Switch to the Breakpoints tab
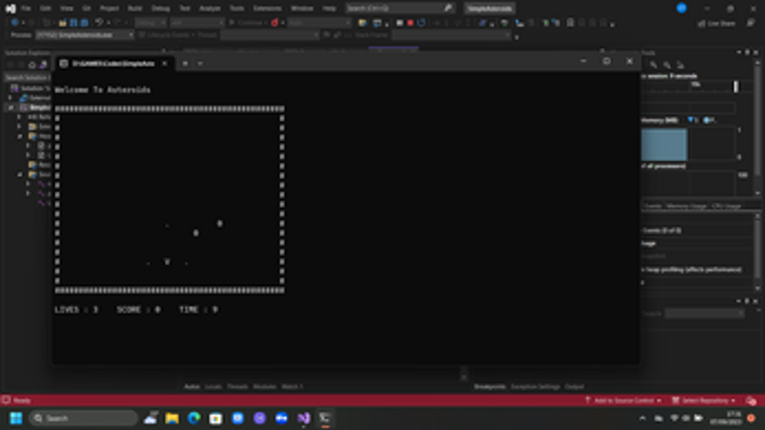The width and height of the screenshot is (765, 430). click(489, 387)
